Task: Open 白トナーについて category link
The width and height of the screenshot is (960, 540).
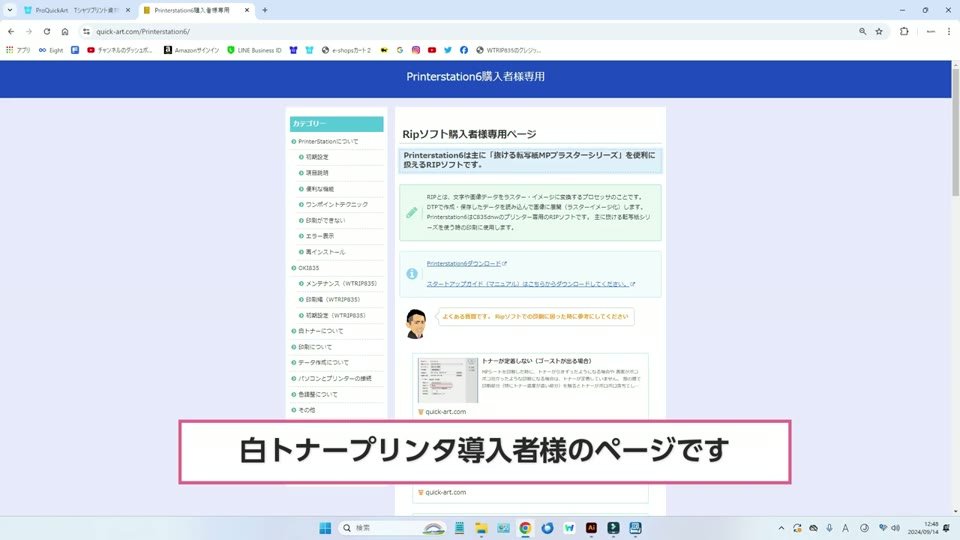Action: [x=320, y=331]
